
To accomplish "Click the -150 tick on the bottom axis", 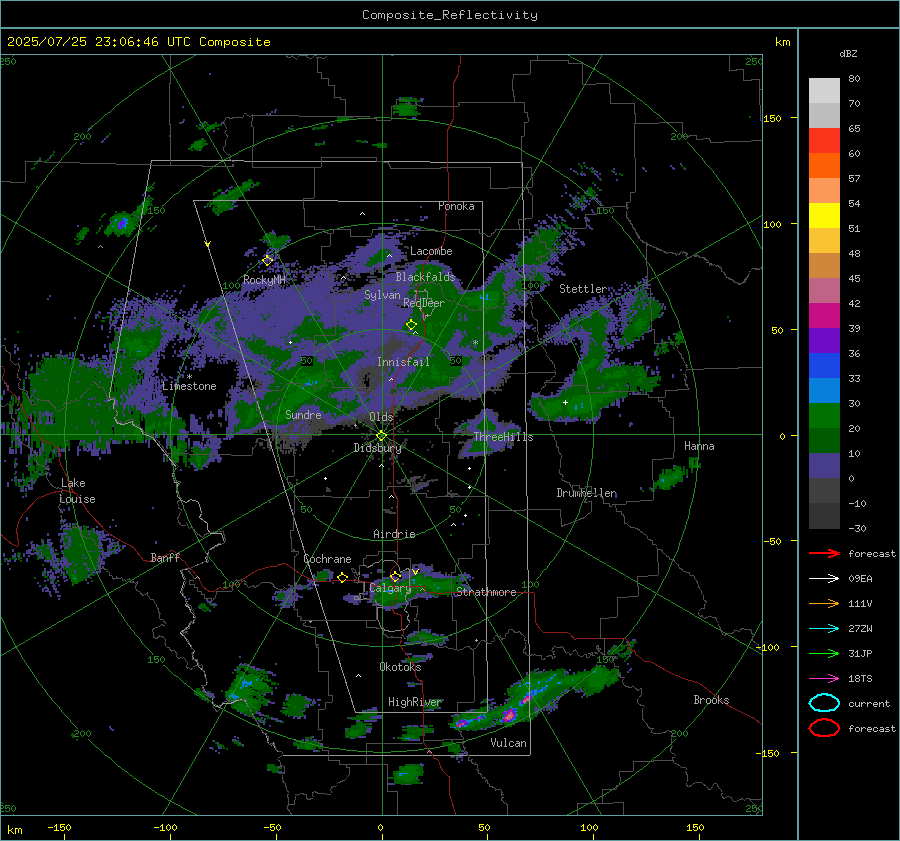I will point(59,827).
